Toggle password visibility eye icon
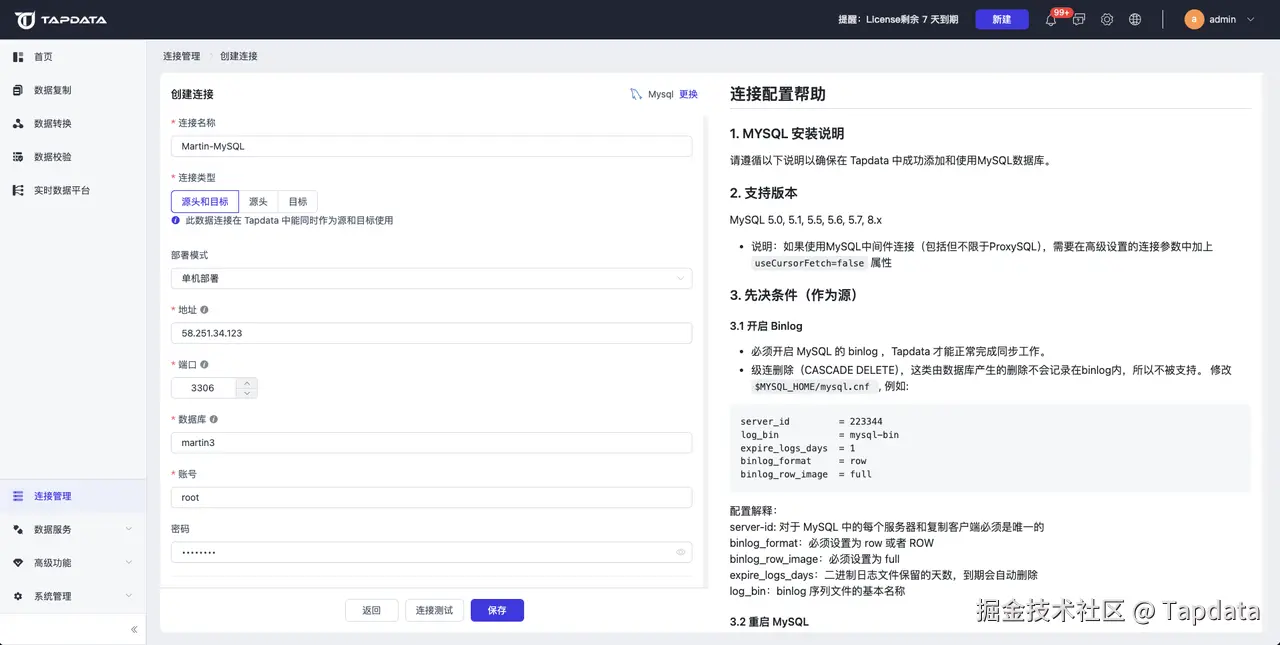 [x=680, y=552]
